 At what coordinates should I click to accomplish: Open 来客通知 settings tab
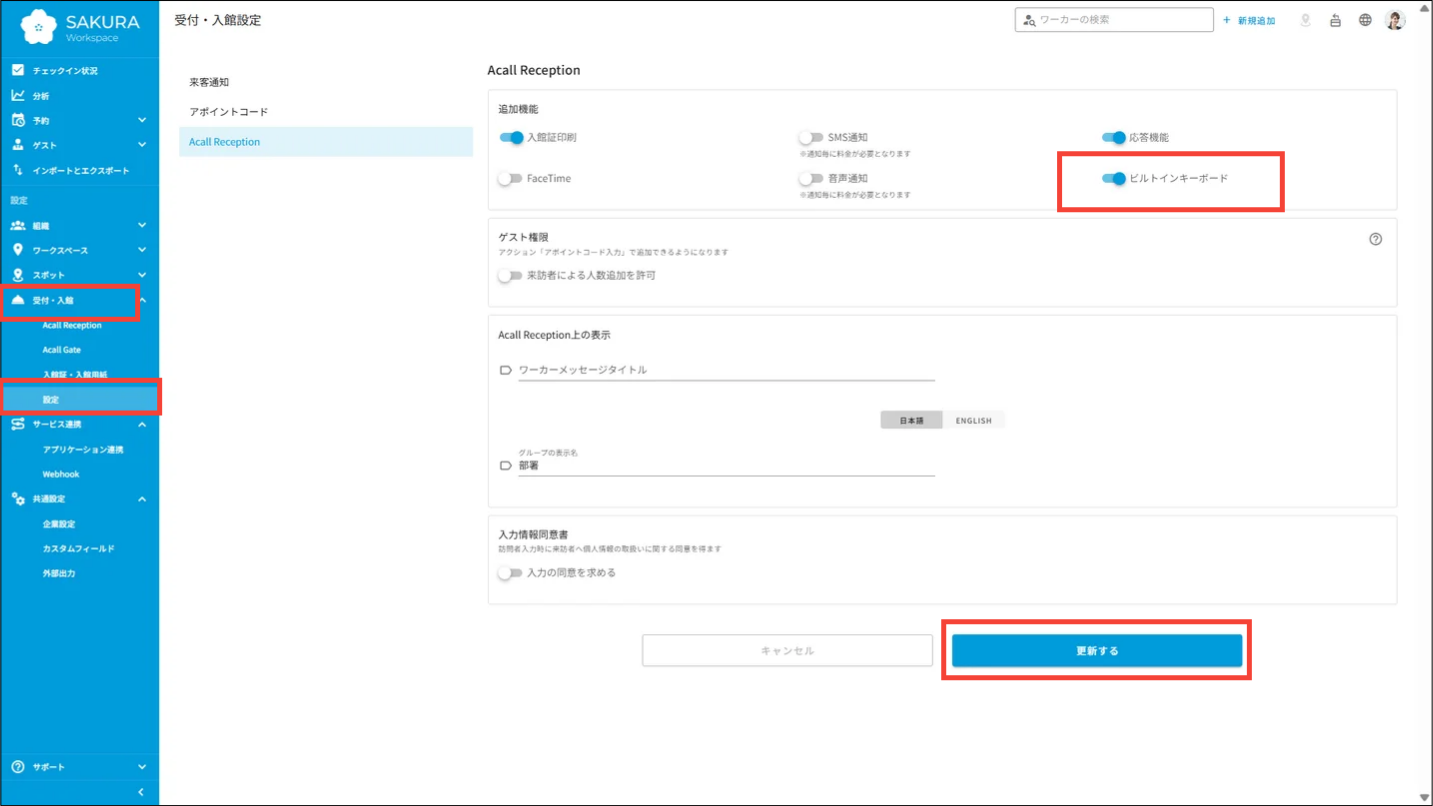326,82
